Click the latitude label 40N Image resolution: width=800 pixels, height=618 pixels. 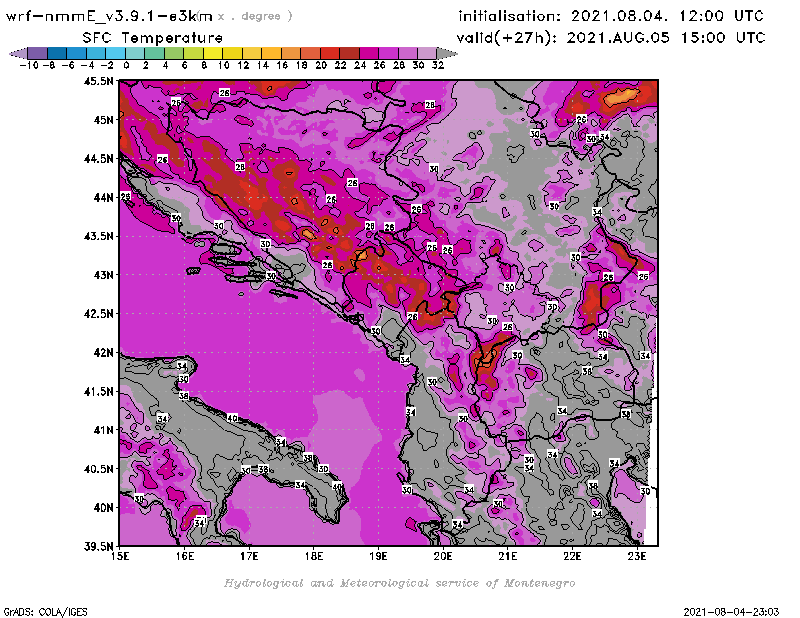[104, 508]
